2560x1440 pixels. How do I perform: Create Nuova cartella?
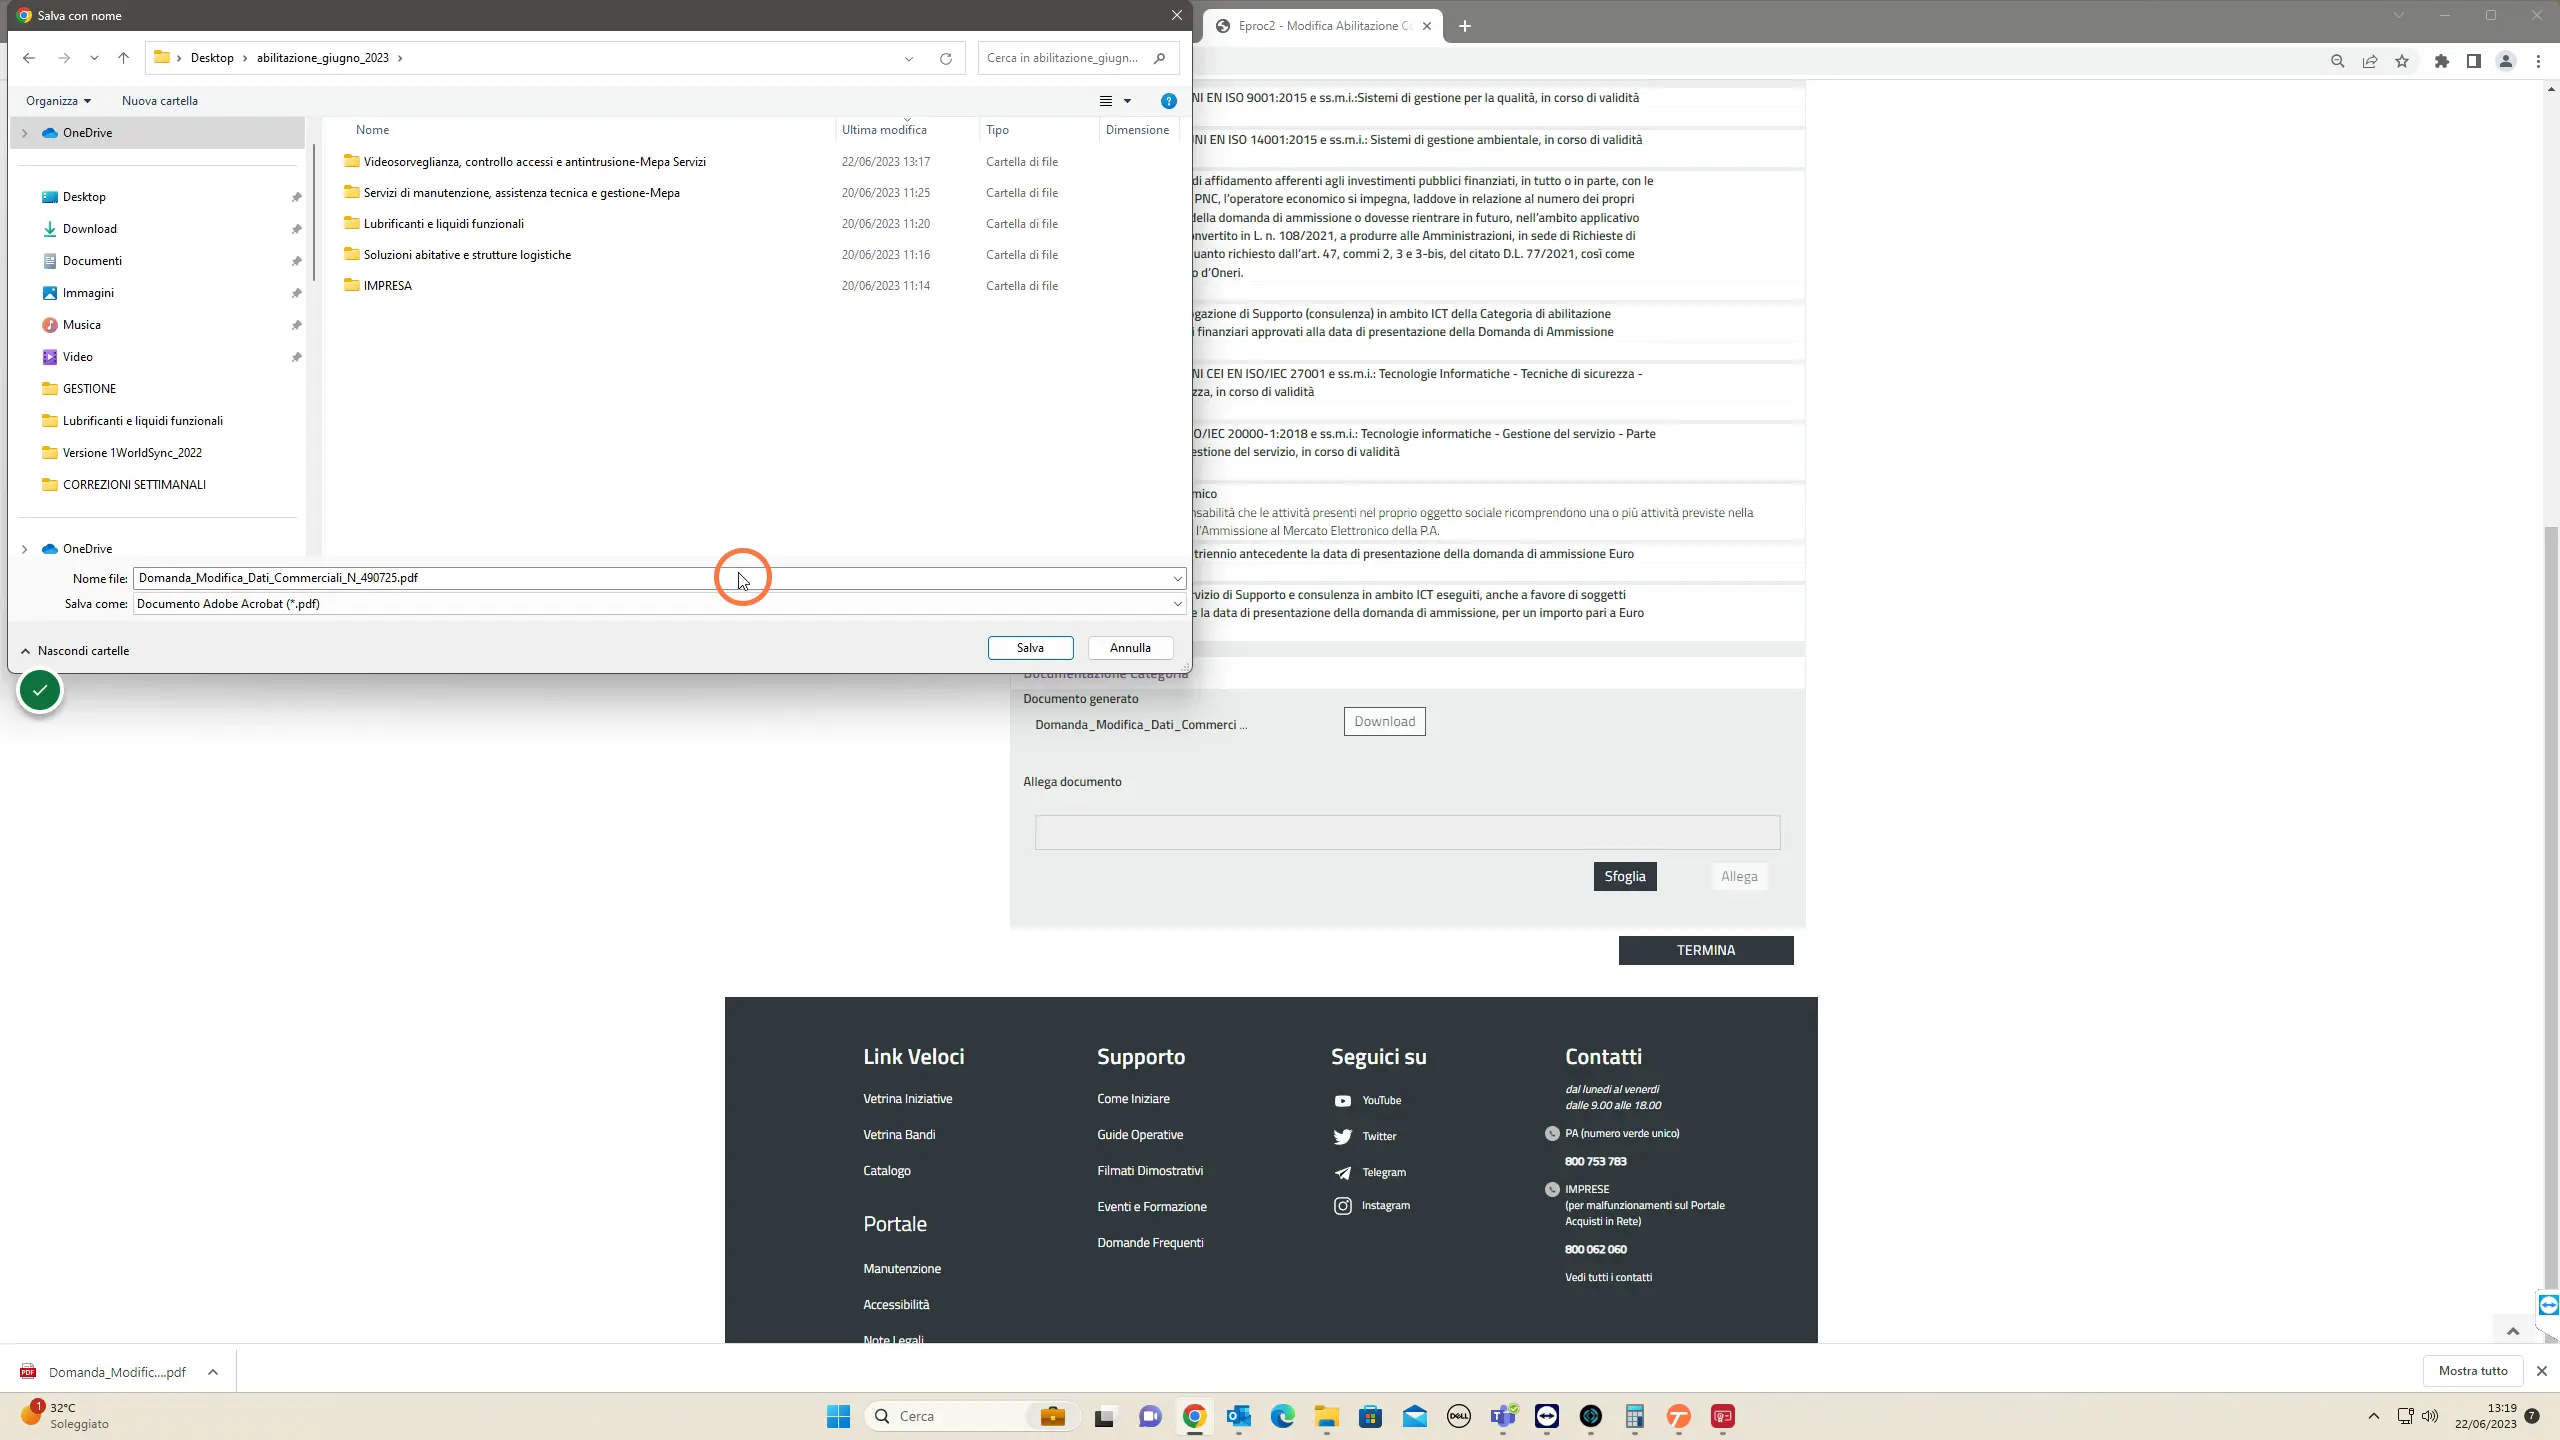point(160,101)
